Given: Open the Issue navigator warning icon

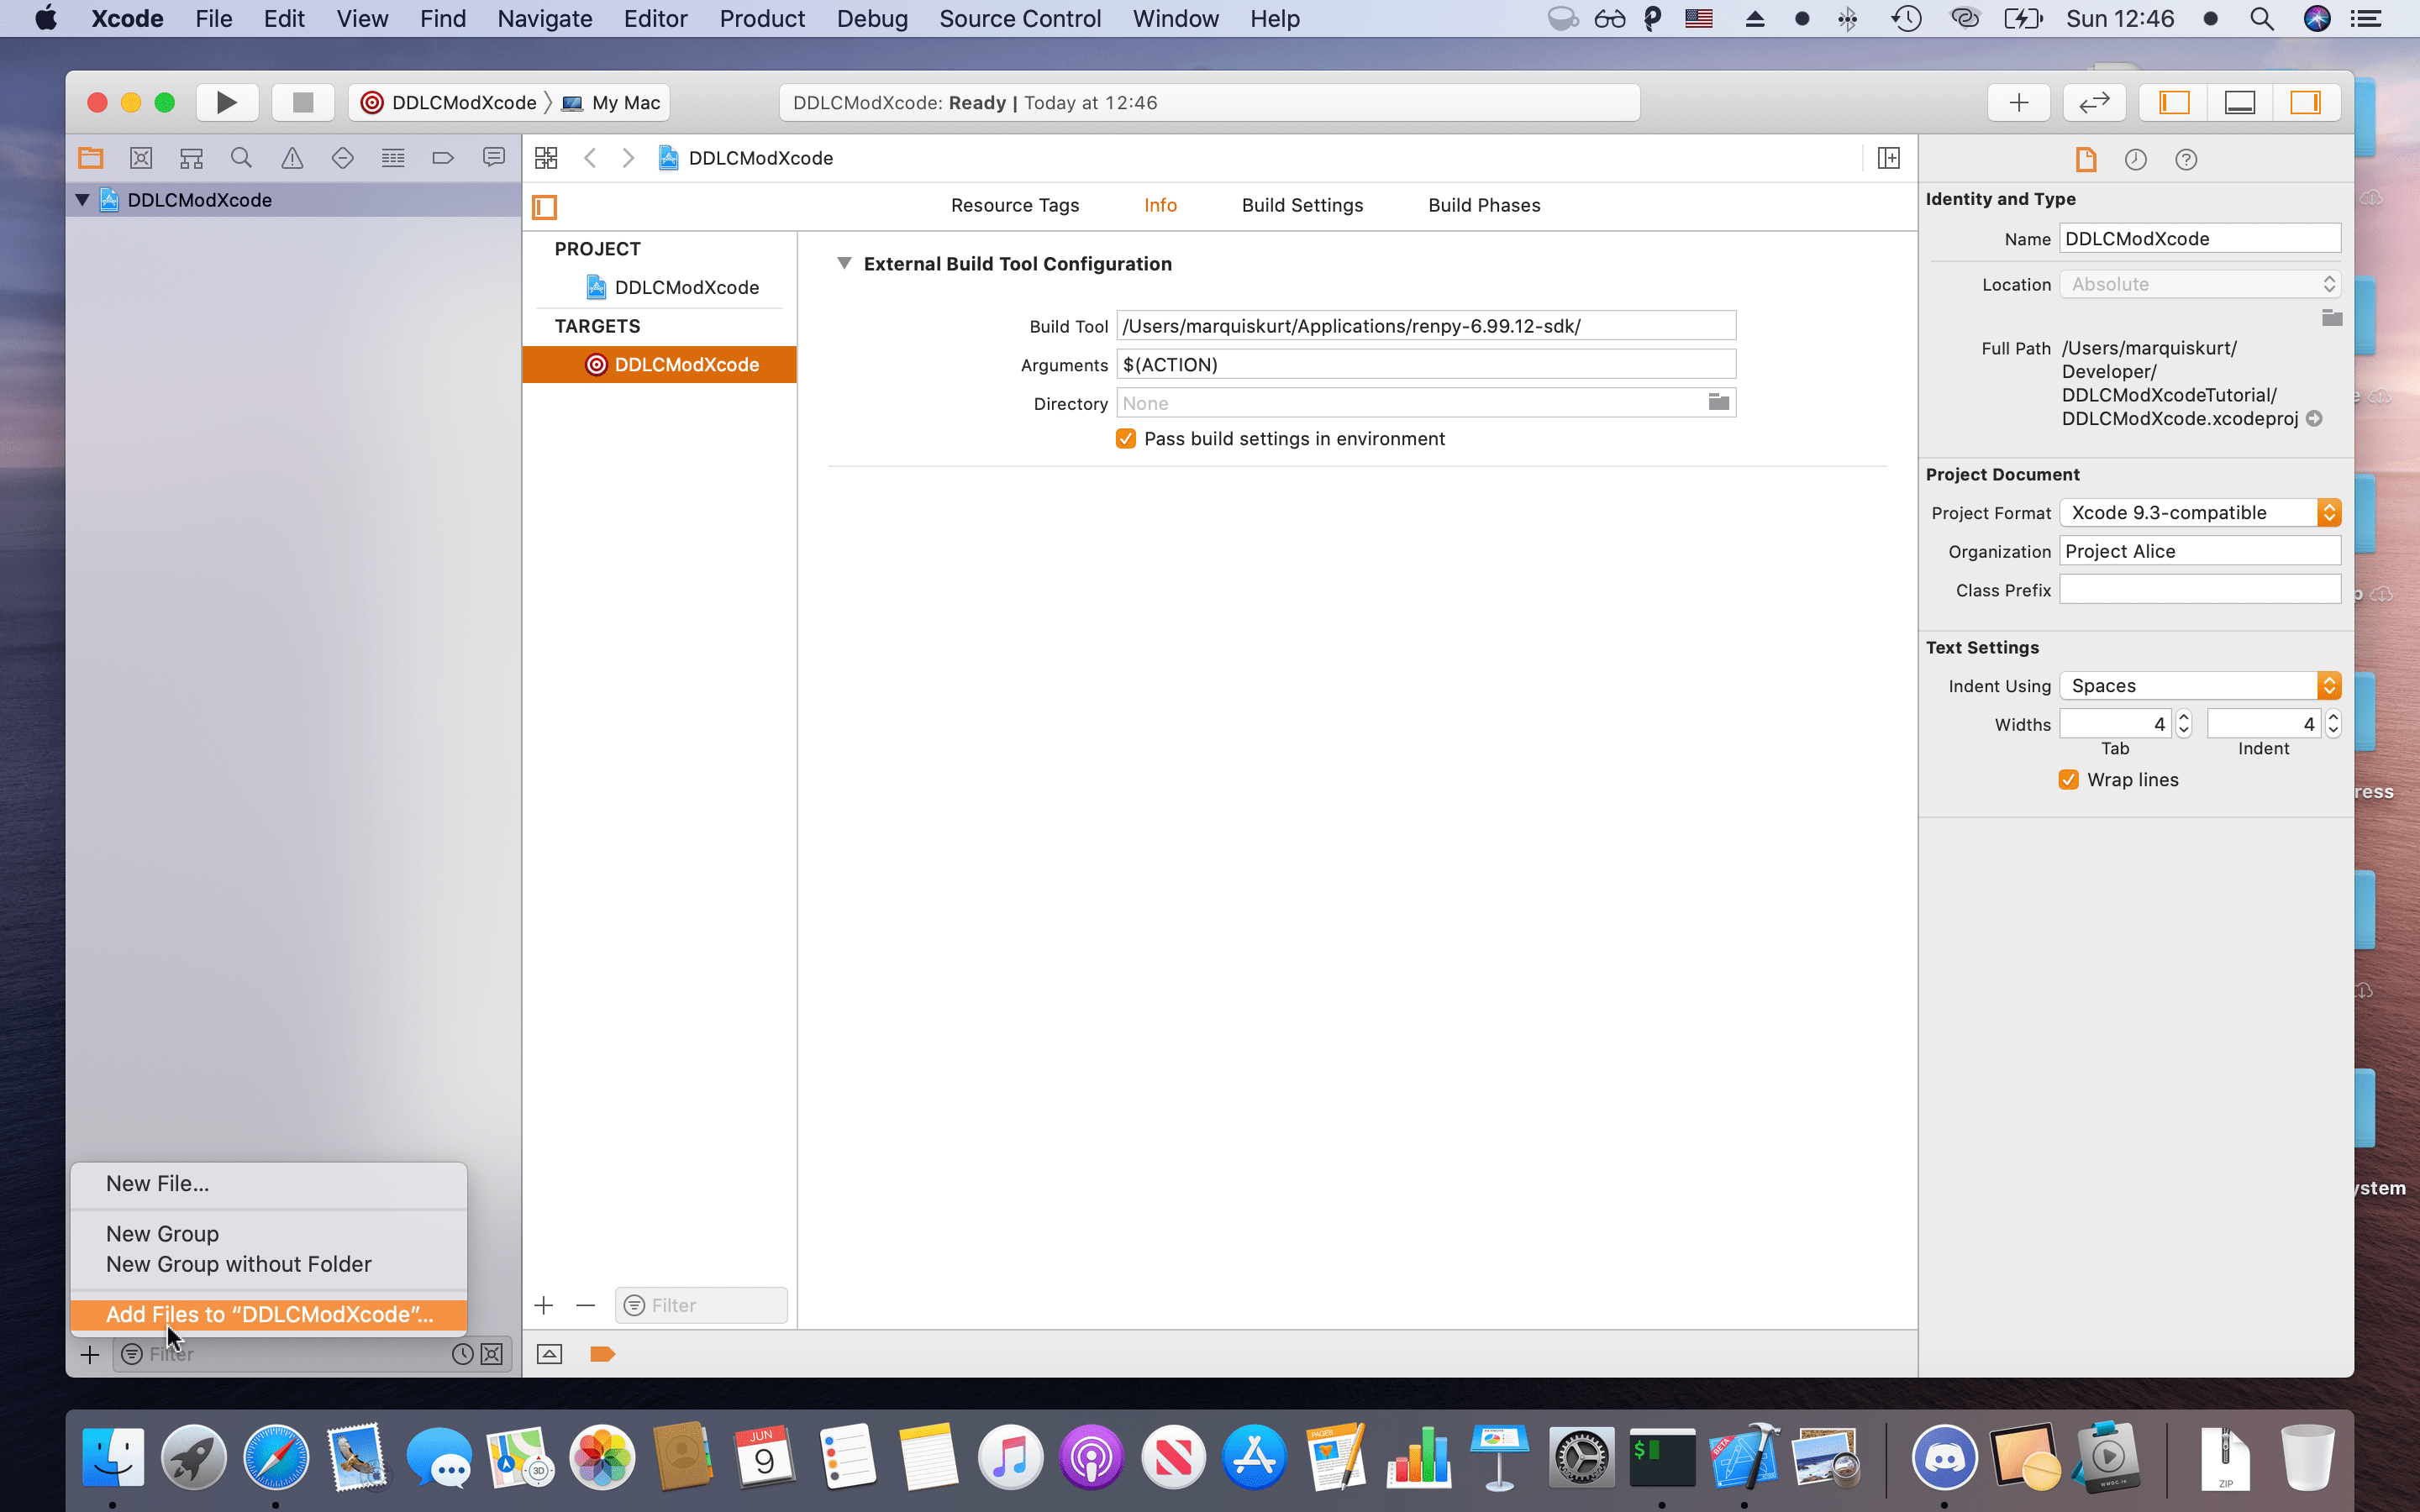Looking at the screenshot, I should pyautogui.click(x=292, y=158).
